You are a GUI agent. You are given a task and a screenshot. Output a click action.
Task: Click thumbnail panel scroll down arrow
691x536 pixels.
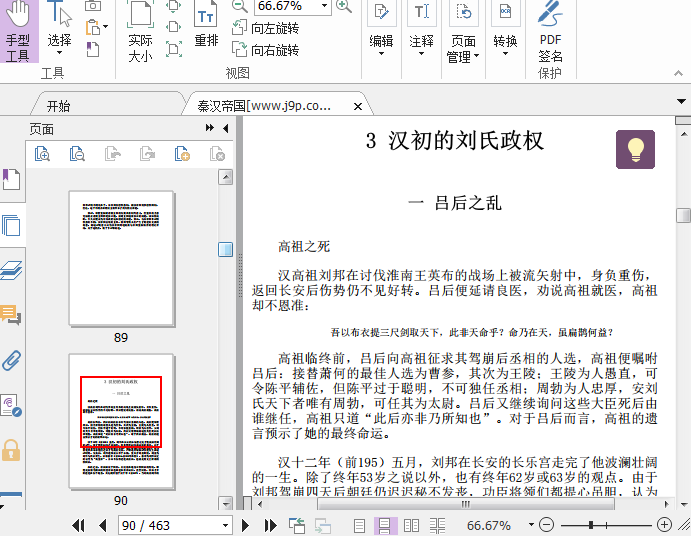click(226, 503)
